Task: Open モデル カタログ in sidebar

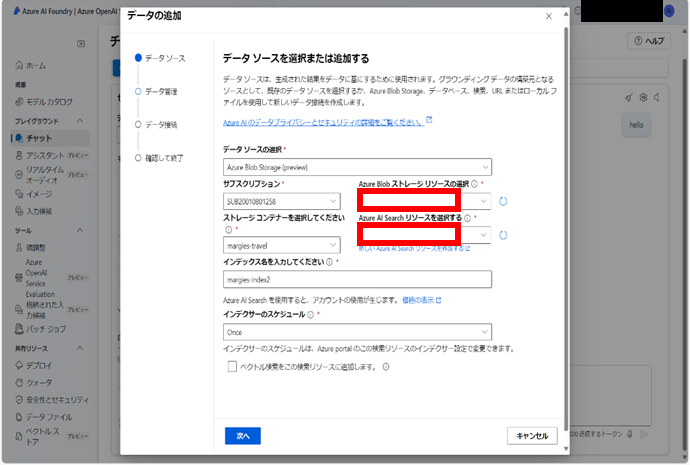Action: tap(49, 102)
